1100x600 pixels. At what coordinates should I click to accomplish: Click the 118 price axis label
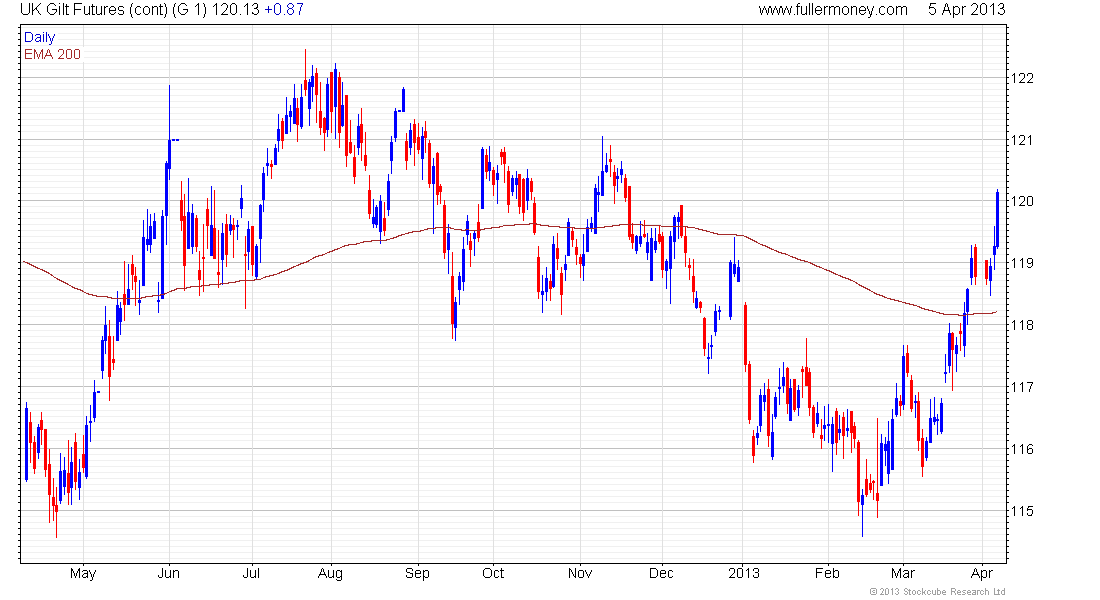(1022, 325)
